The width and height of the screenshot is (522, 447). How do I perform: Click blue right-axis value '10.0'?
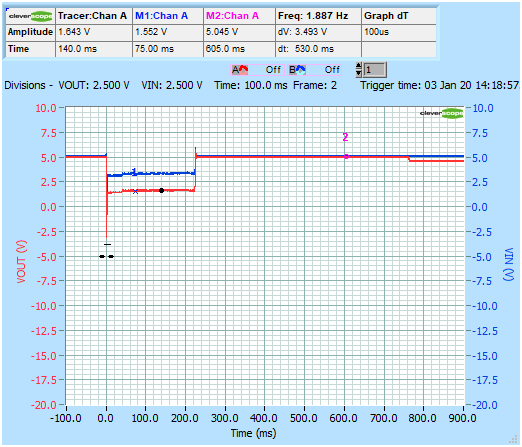click(x=483, y=108)
